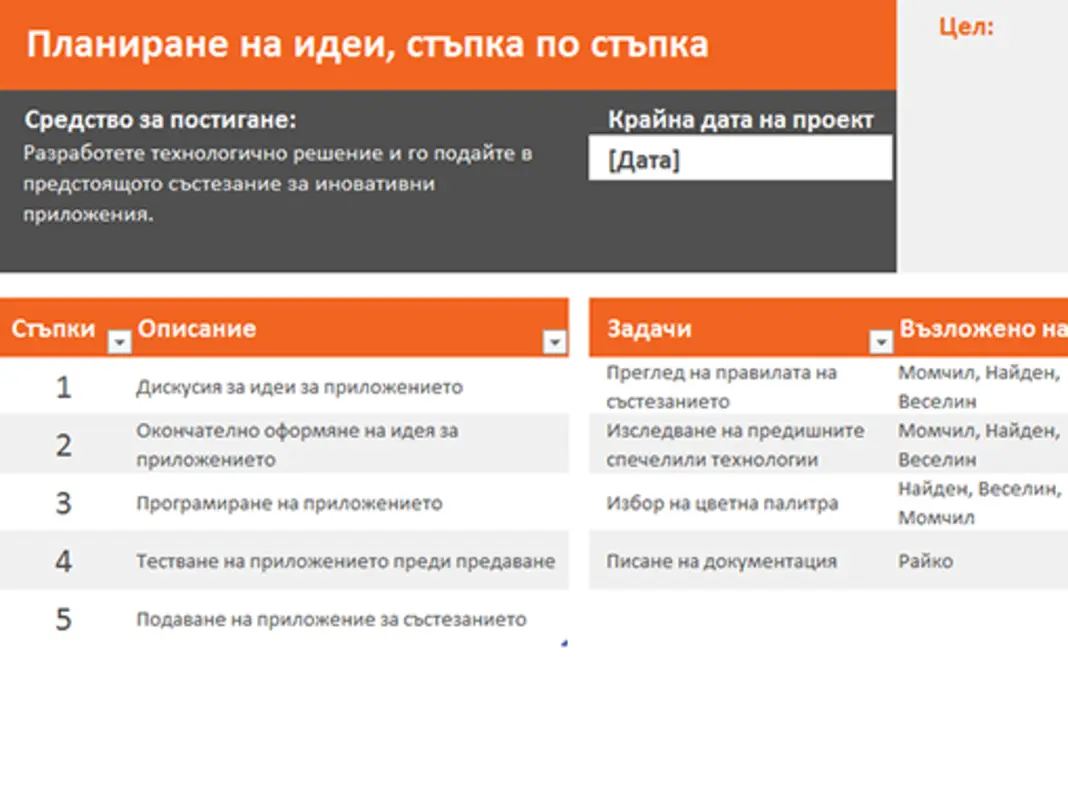Select step number 5 cell
The width and height of the screenshot is (1068, 800).
[63, 619]
